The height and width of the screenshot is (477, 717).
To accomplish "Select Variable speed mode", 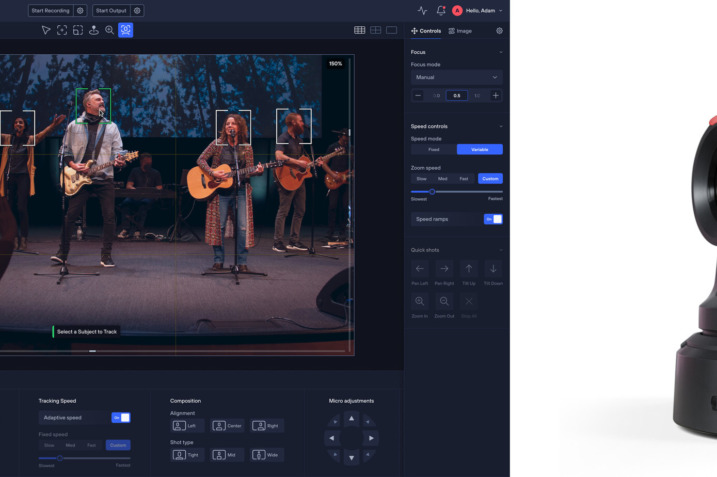I will click(x=480, y=149).
